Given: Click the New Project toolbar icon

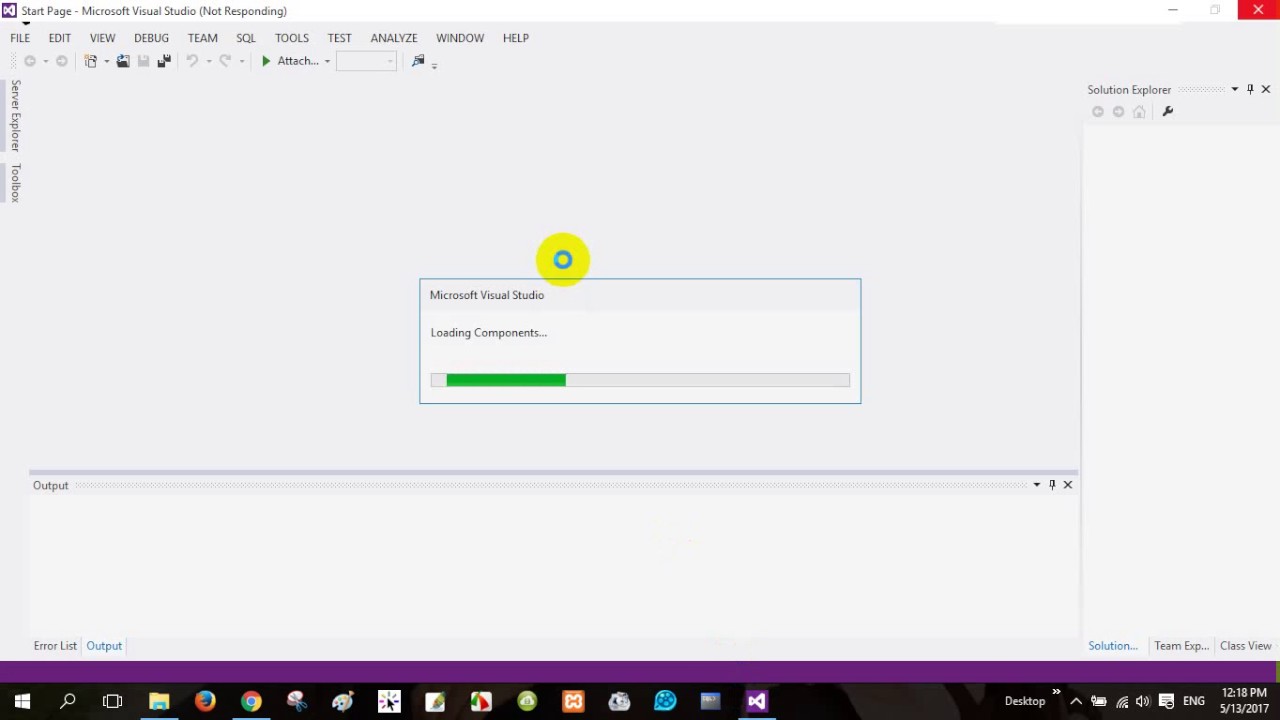Looking at the screenshot, I should coord(91,61).
